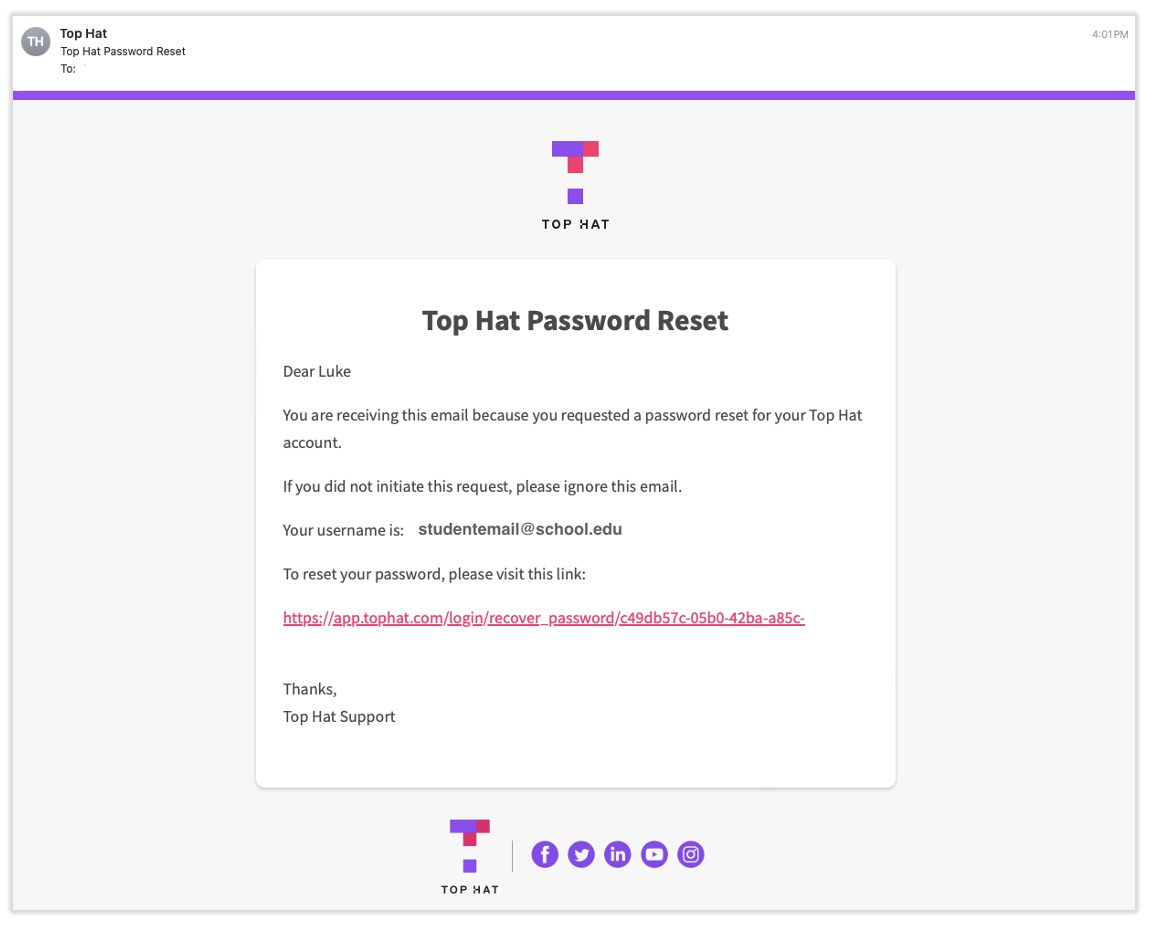
Task: Click the TH sender avatar
Action: 35,42
